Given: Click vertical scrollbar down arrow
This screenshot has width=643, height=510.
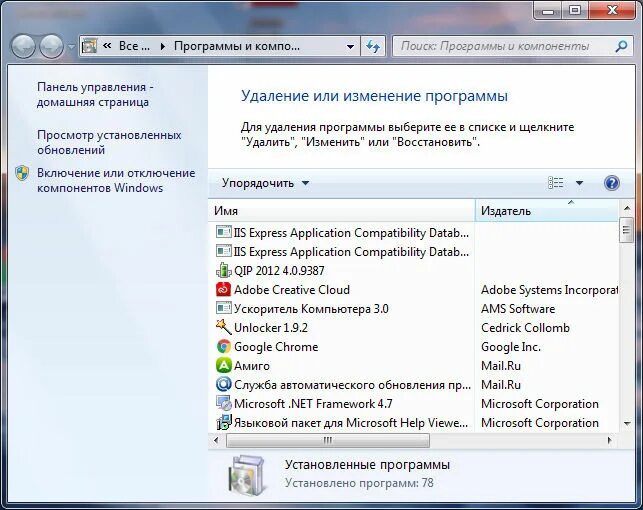Looking at the screenshot, I should click(627, 423).
